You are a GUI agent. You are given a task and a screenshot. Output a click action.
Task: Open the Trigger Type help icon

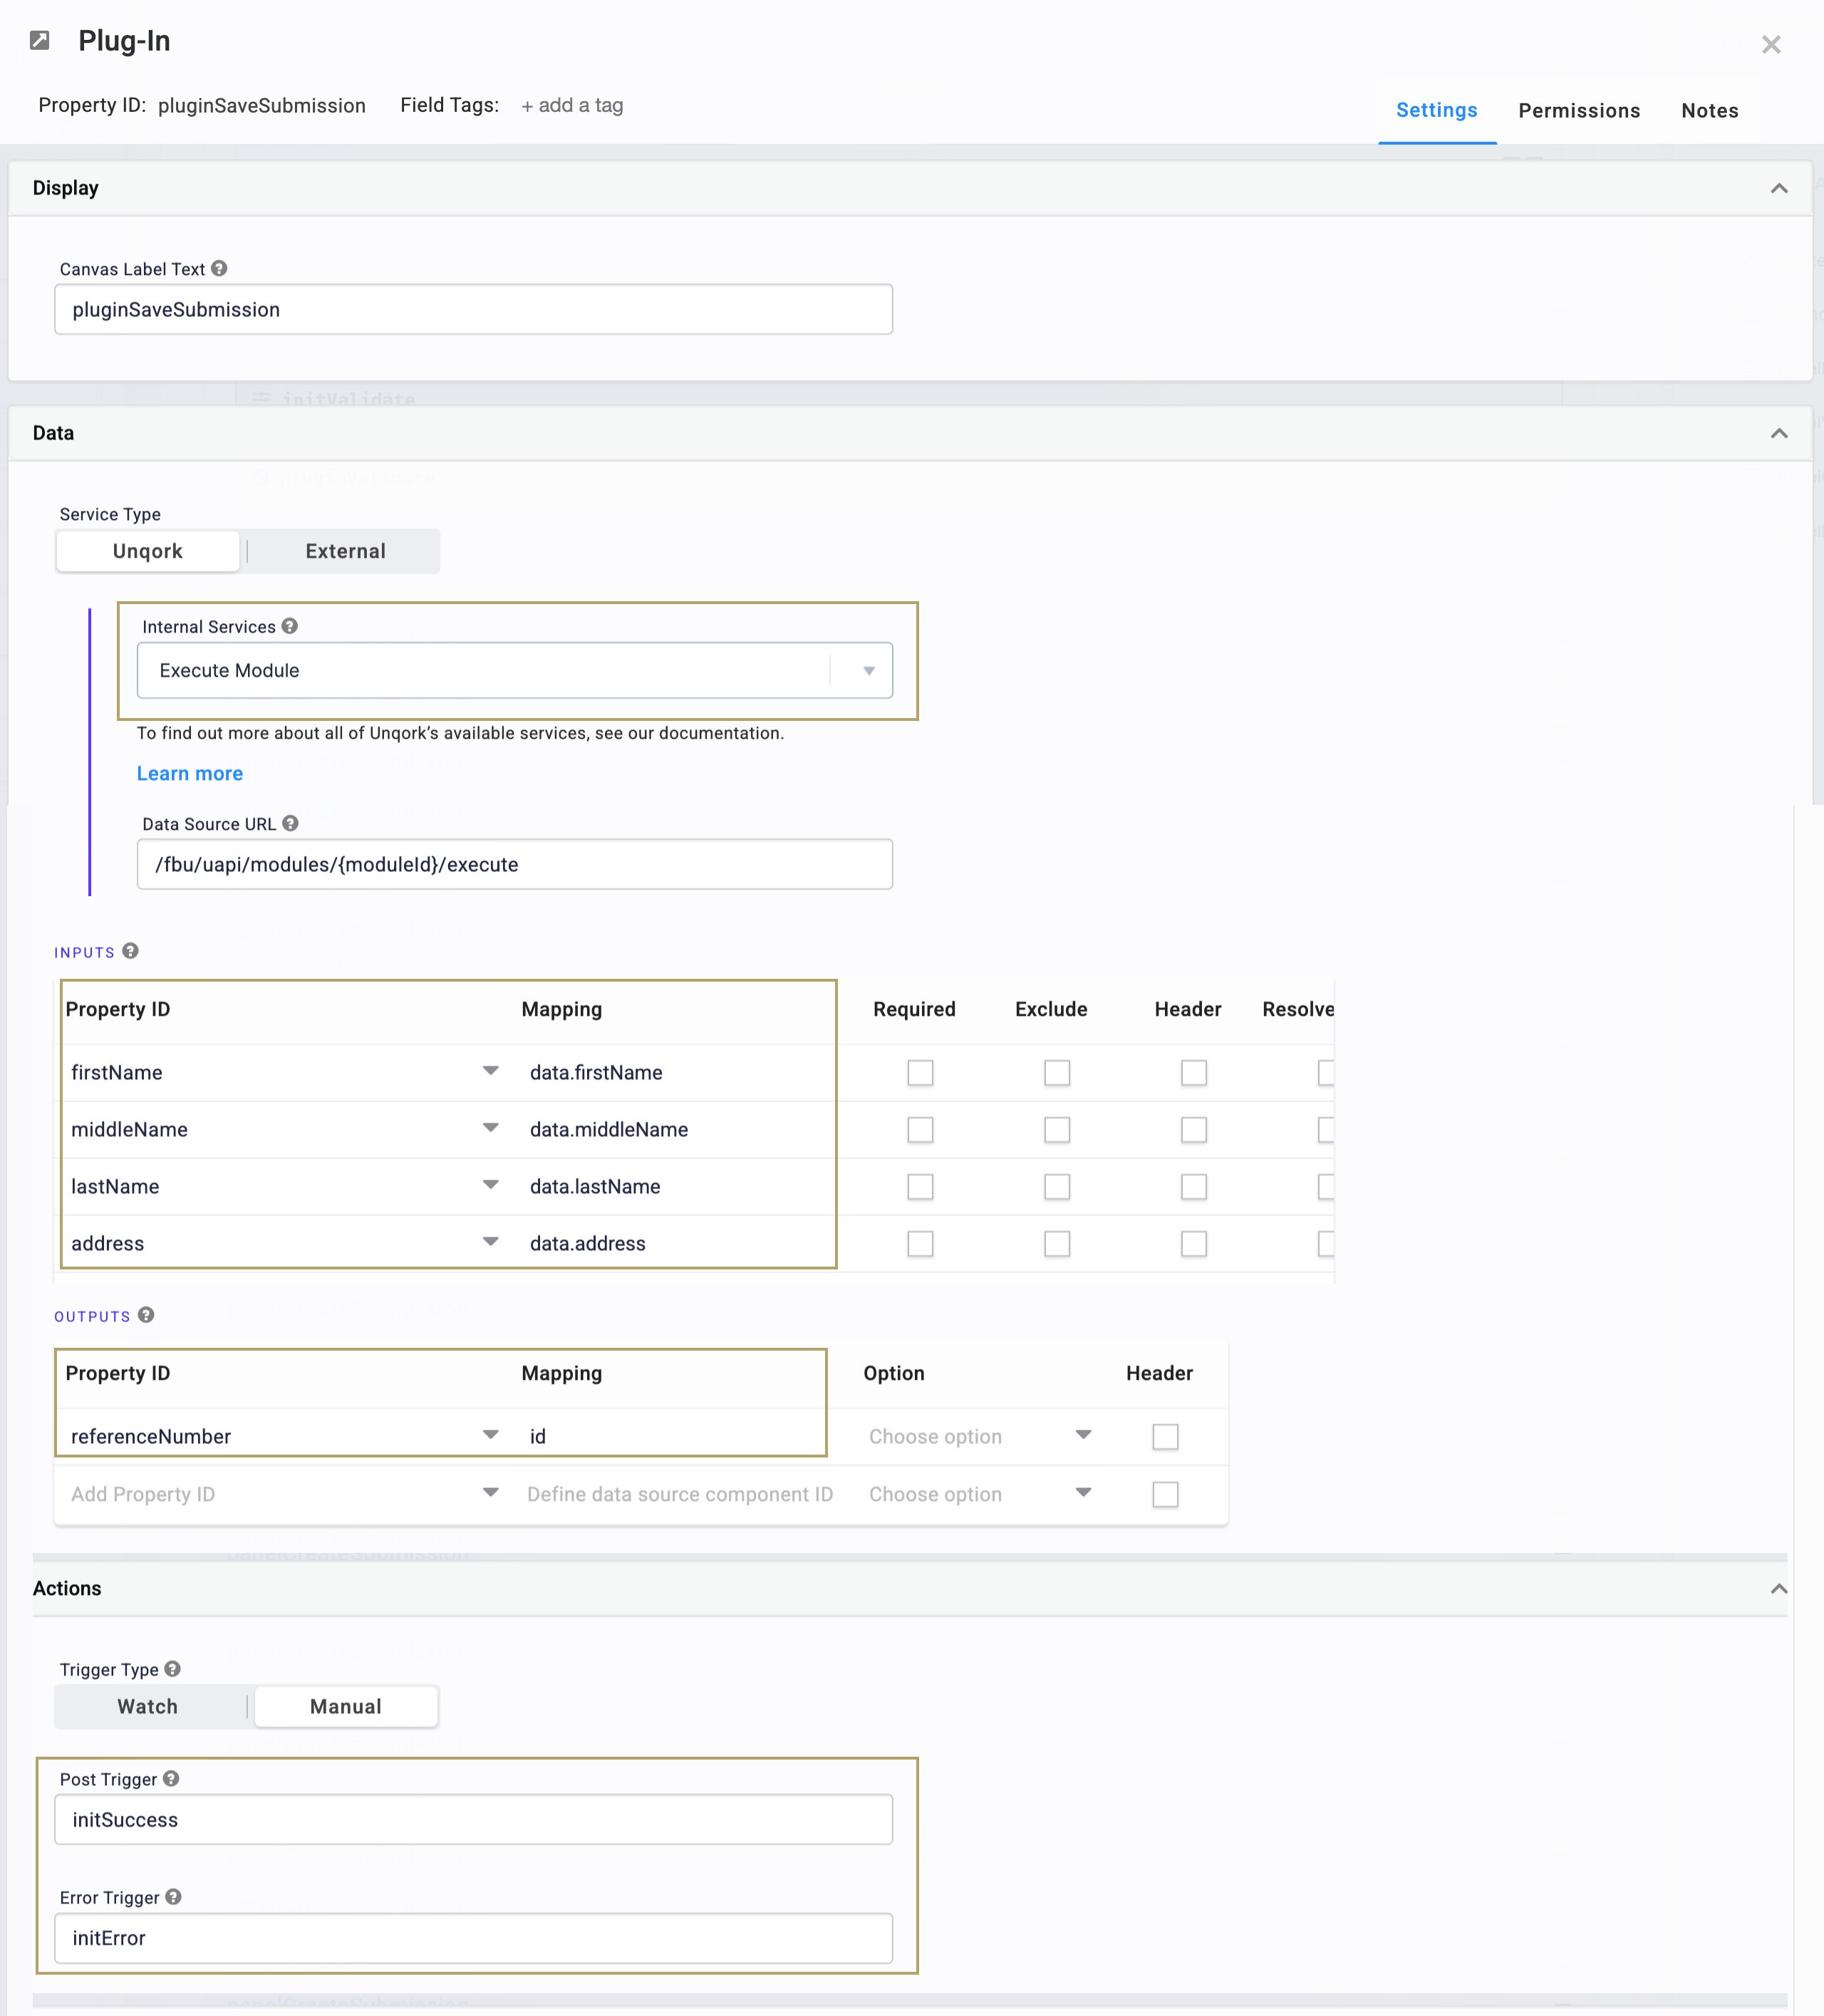pyautogui.click(x=172, y=1668)
